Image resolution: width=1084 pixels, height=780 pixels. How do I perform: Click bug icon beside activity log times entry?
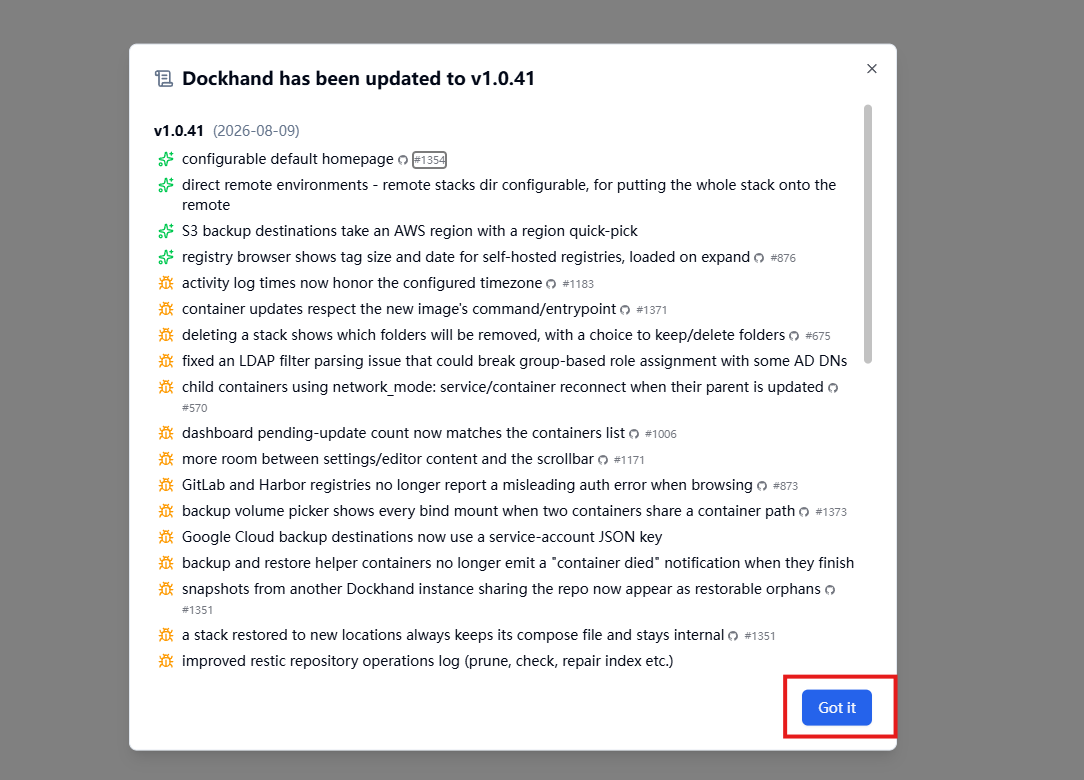[166, 283]
